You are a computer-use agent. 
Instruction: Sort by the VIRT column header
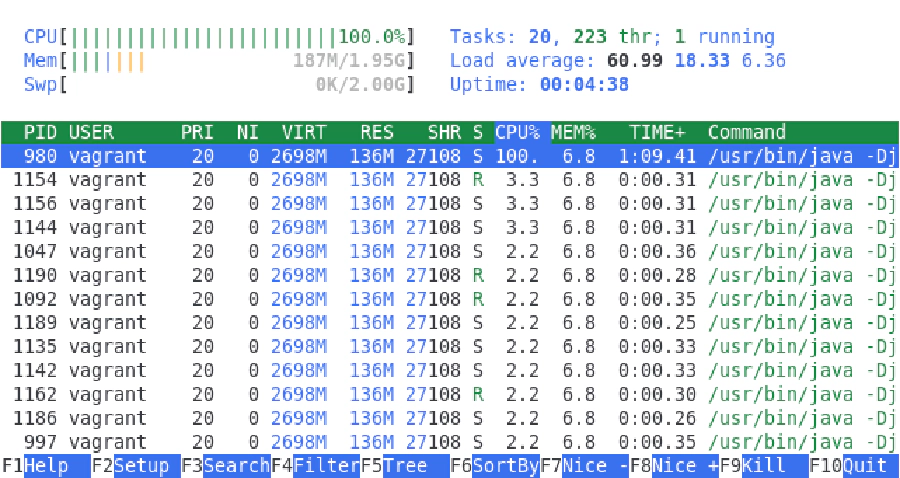pyautogui.click(x=304, y=133)
